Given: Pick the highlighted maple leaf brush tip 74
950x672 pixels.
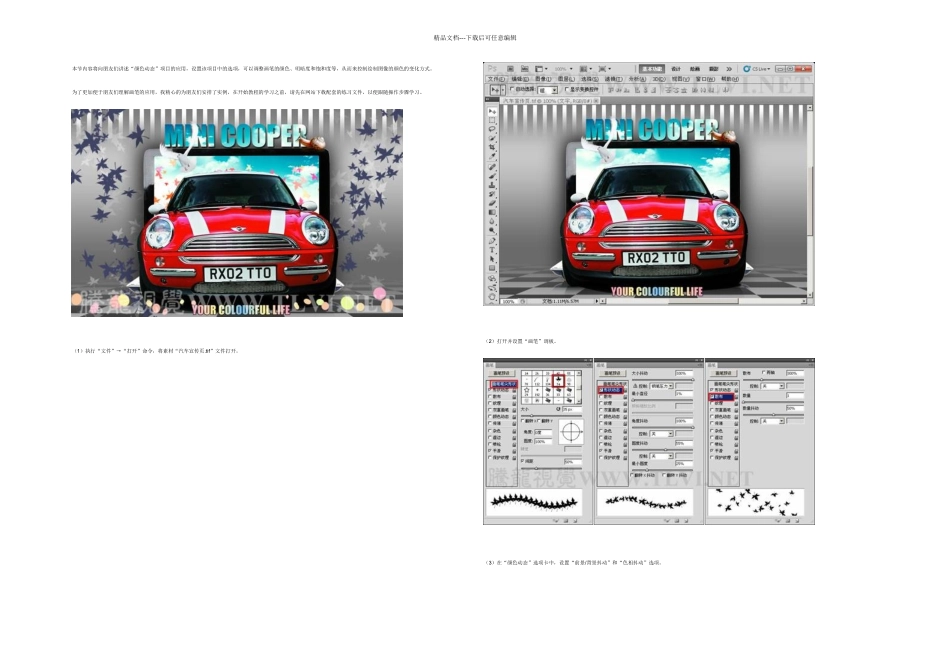Looking at the screenshot, I should [558, 381].
